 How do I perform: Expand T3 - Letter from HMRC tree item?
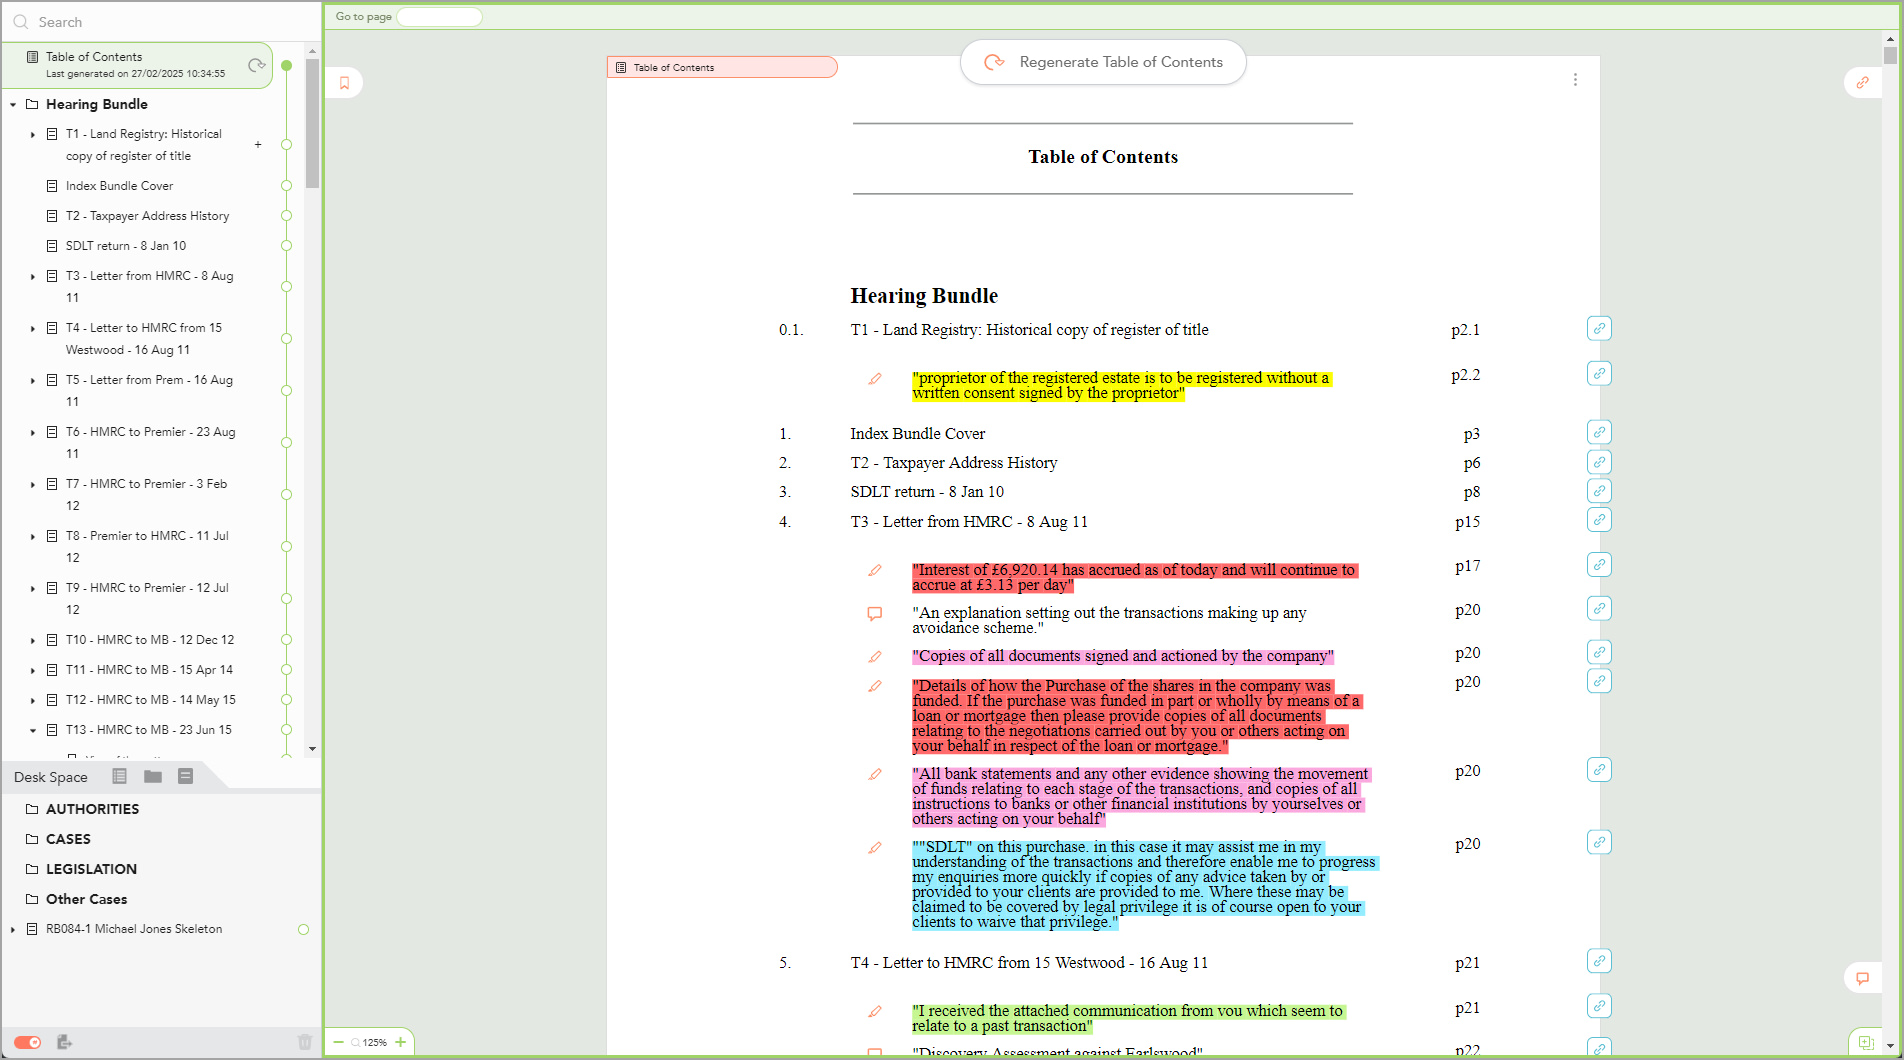click(x=33, y=276)
